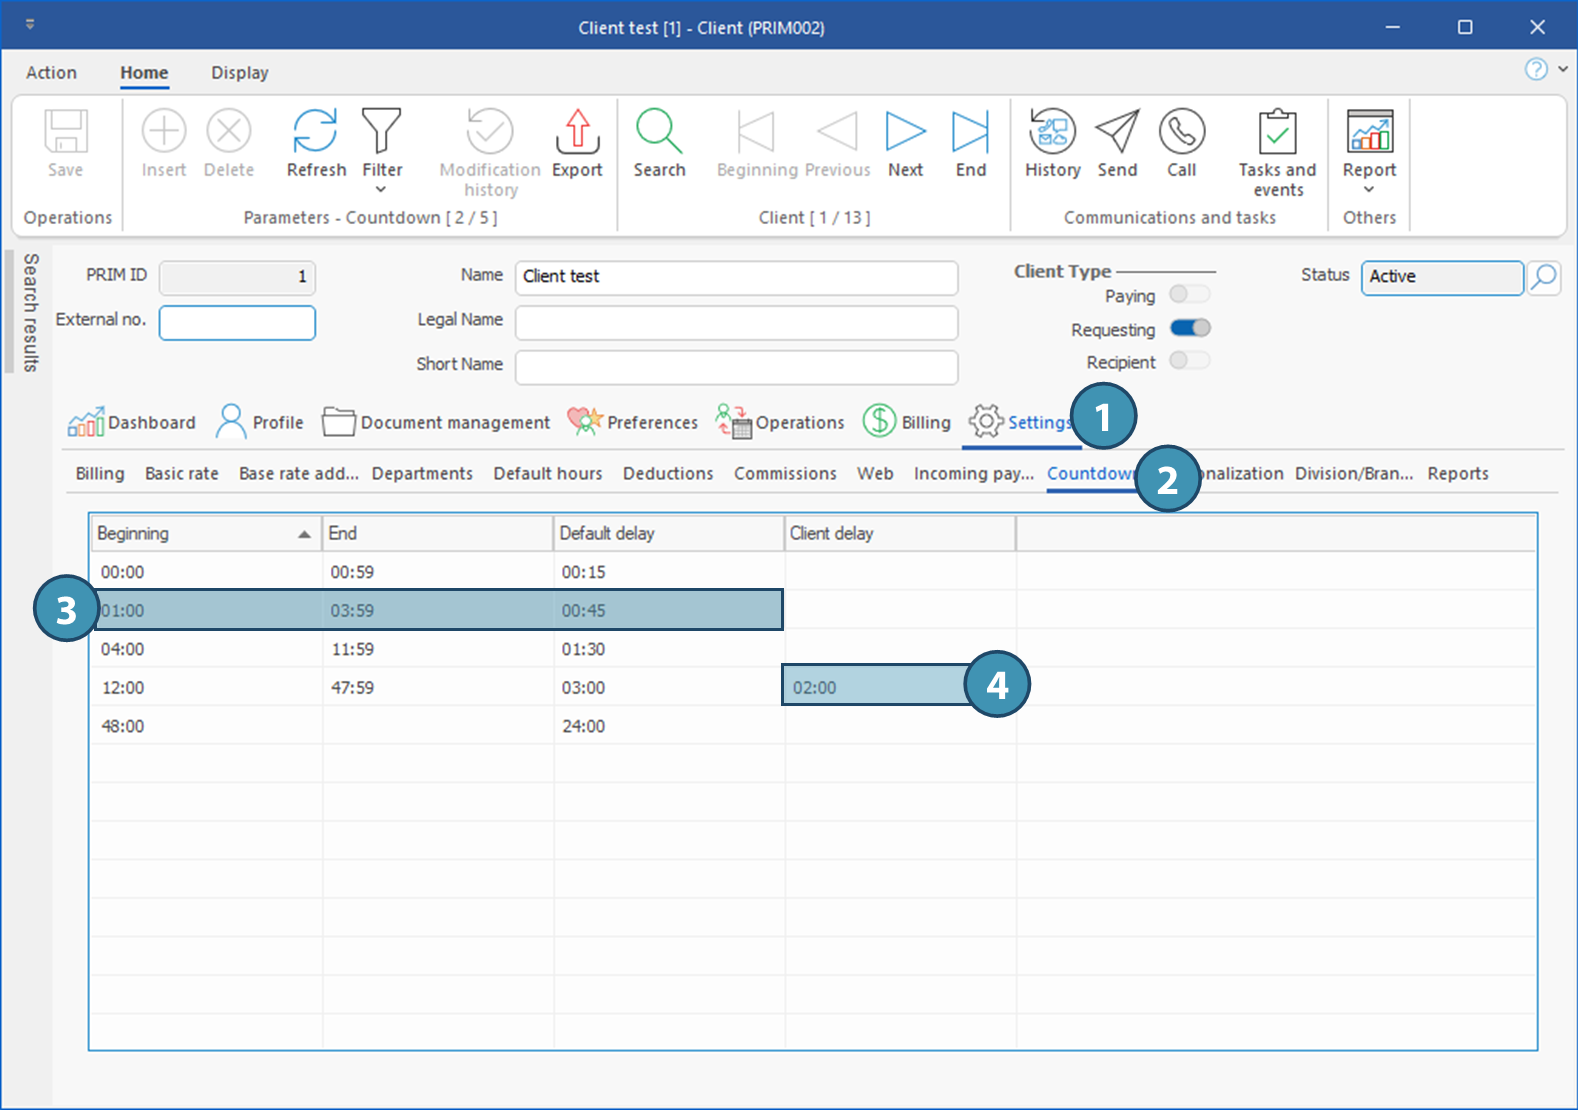Switch to the Display ribbon tab
Image resolution: width=1579 pixels, height=1110 pixels.
pyautogui.click(x=239, y=73)
